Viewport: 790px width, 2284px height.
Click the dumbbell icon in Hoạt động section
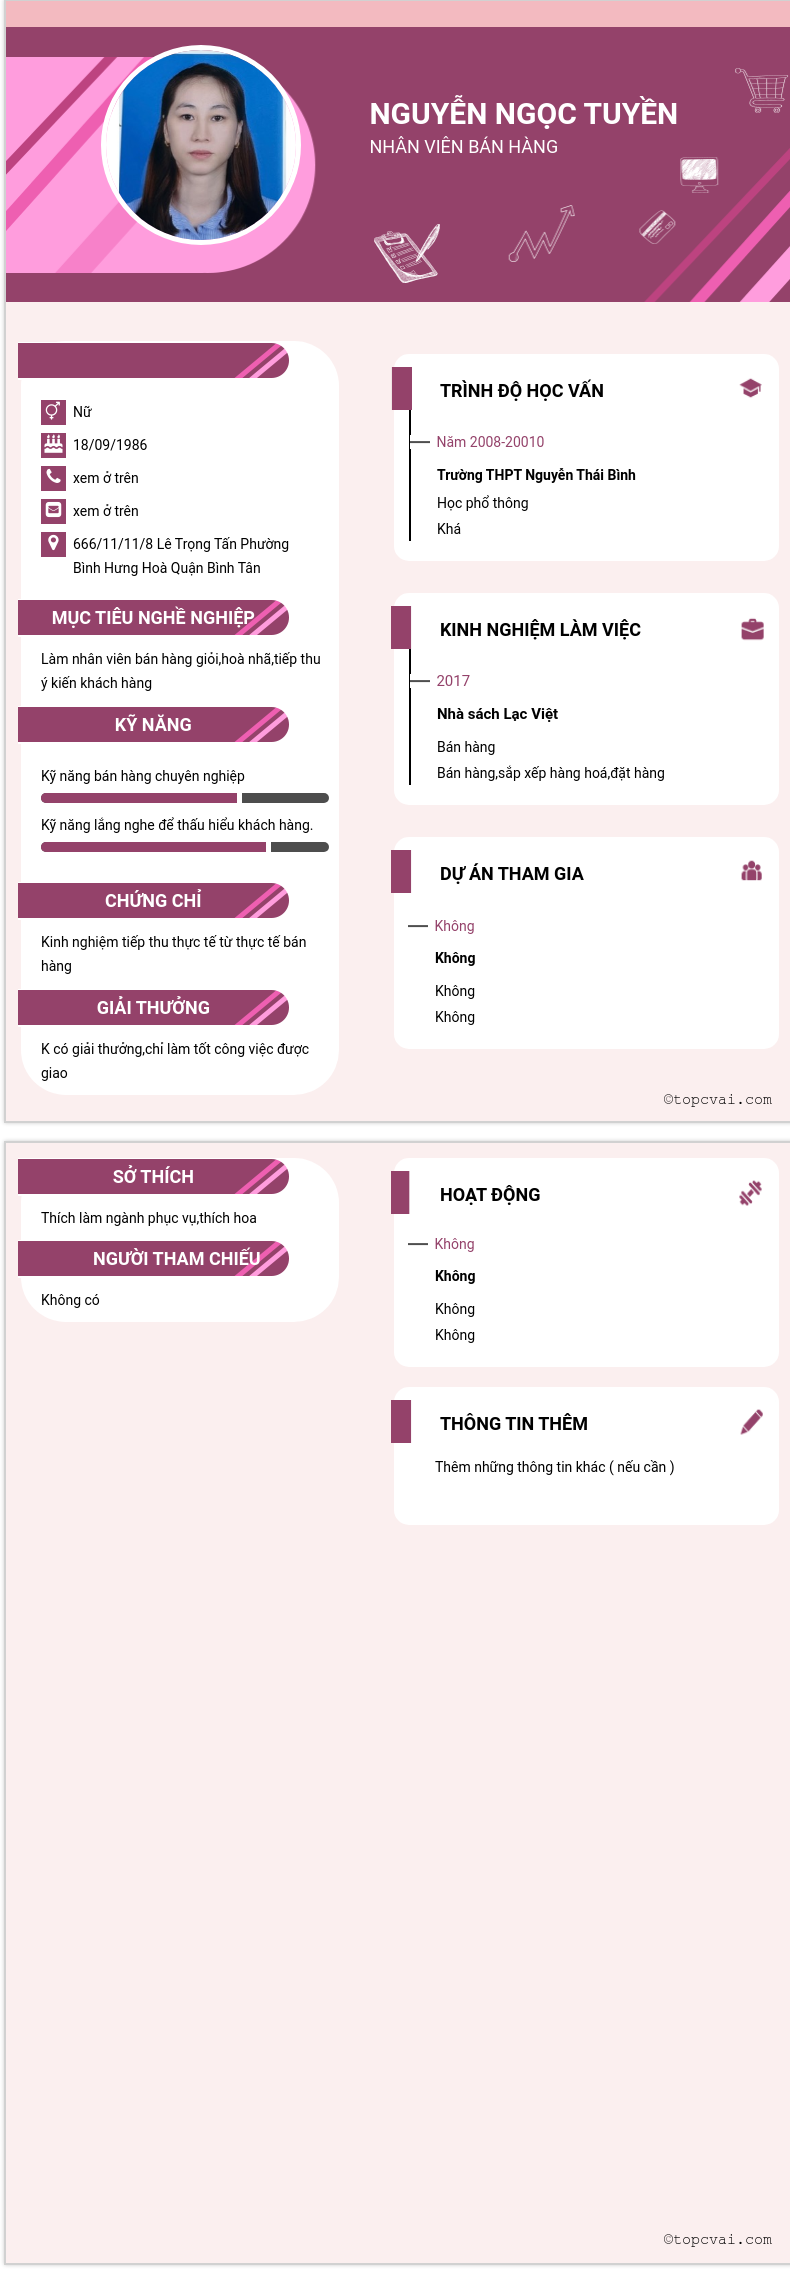[x=751, y=1192]
